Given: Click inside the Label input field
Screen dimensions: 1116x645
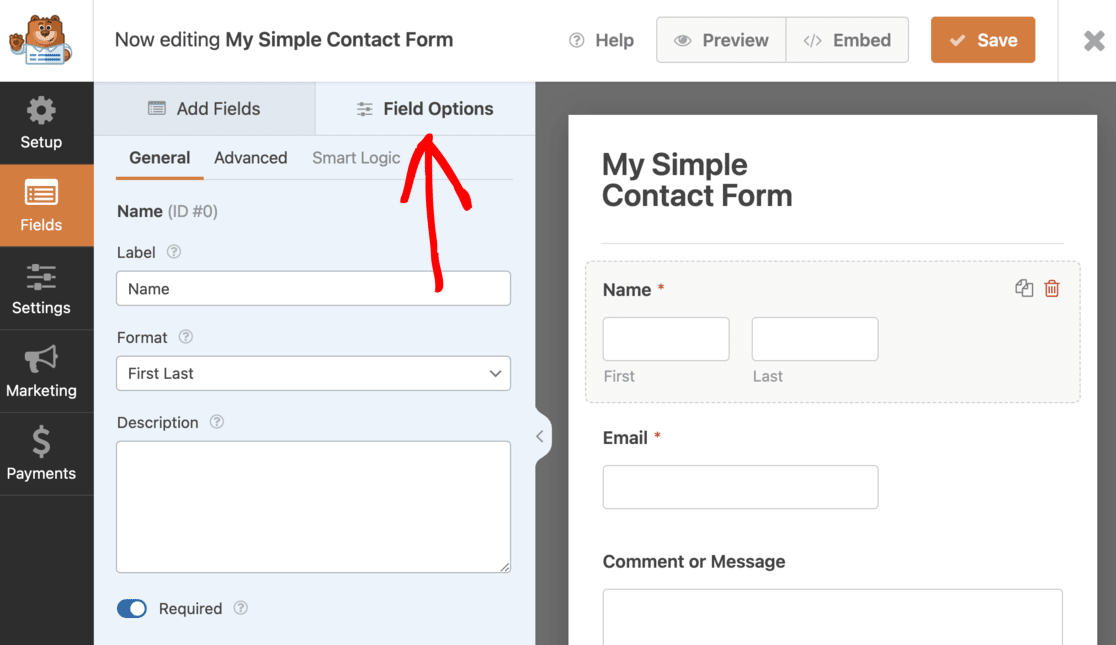Looking at the screenshot, I should [x=313, y=288].
